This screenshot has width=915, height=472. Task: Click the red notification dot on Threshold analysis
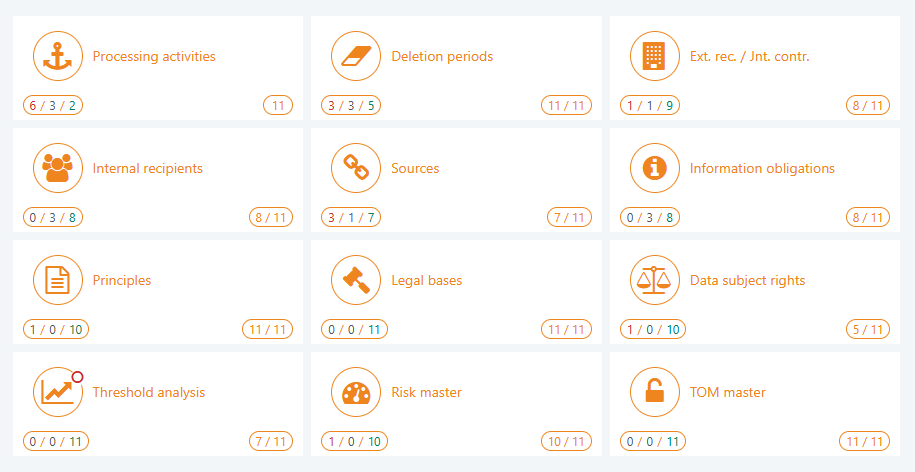[77, 377]
